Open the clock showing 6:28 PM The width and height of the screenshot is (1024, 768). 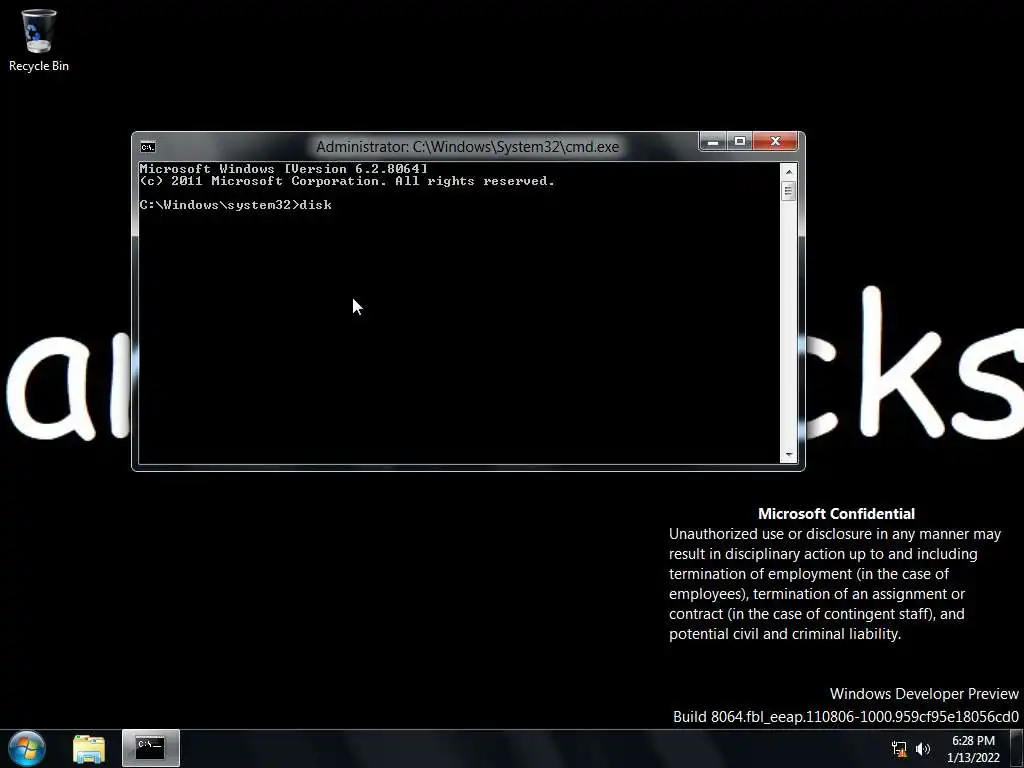tap(973, 749)
